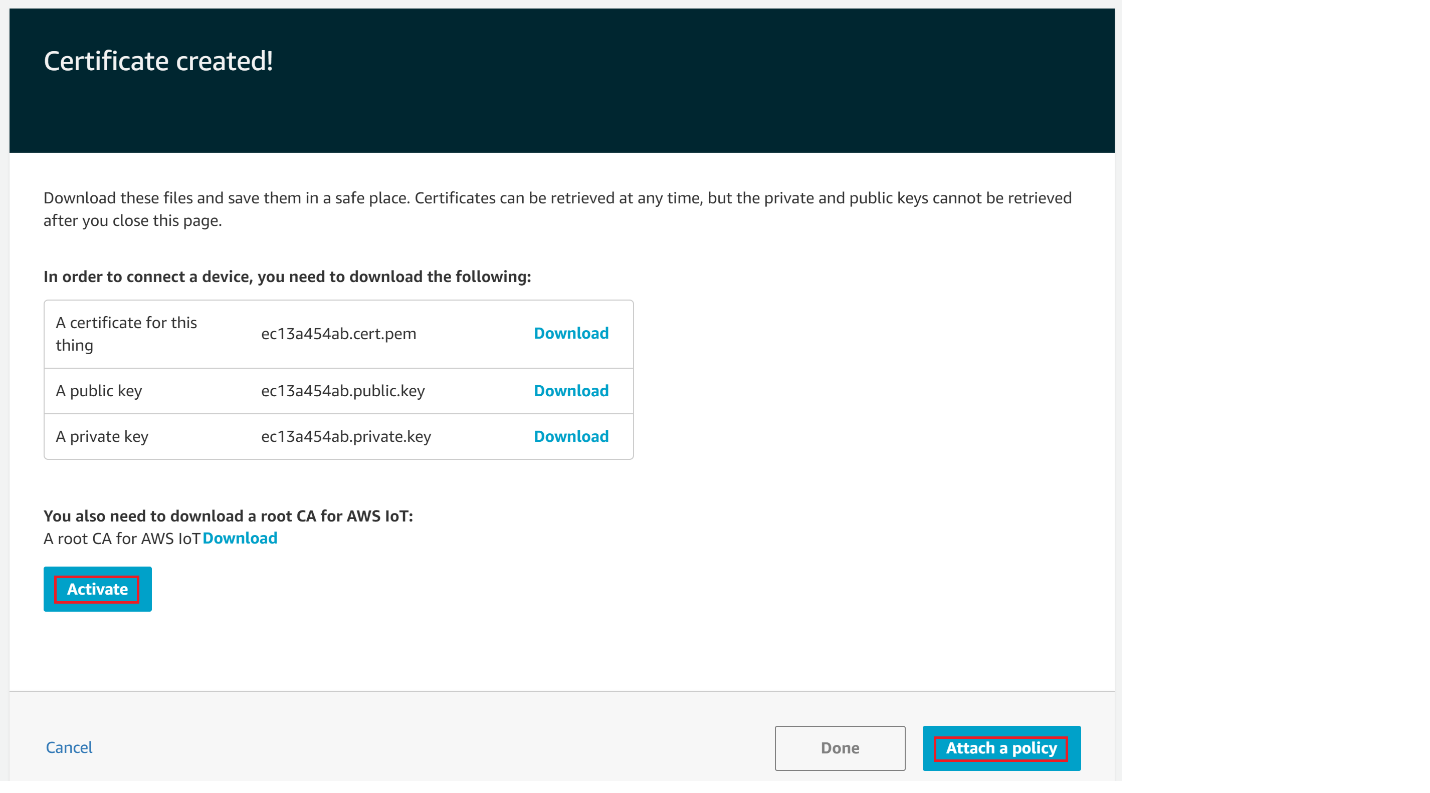Download the root CA for AWS IoT
1430x793 pixels.
[239, 538]
